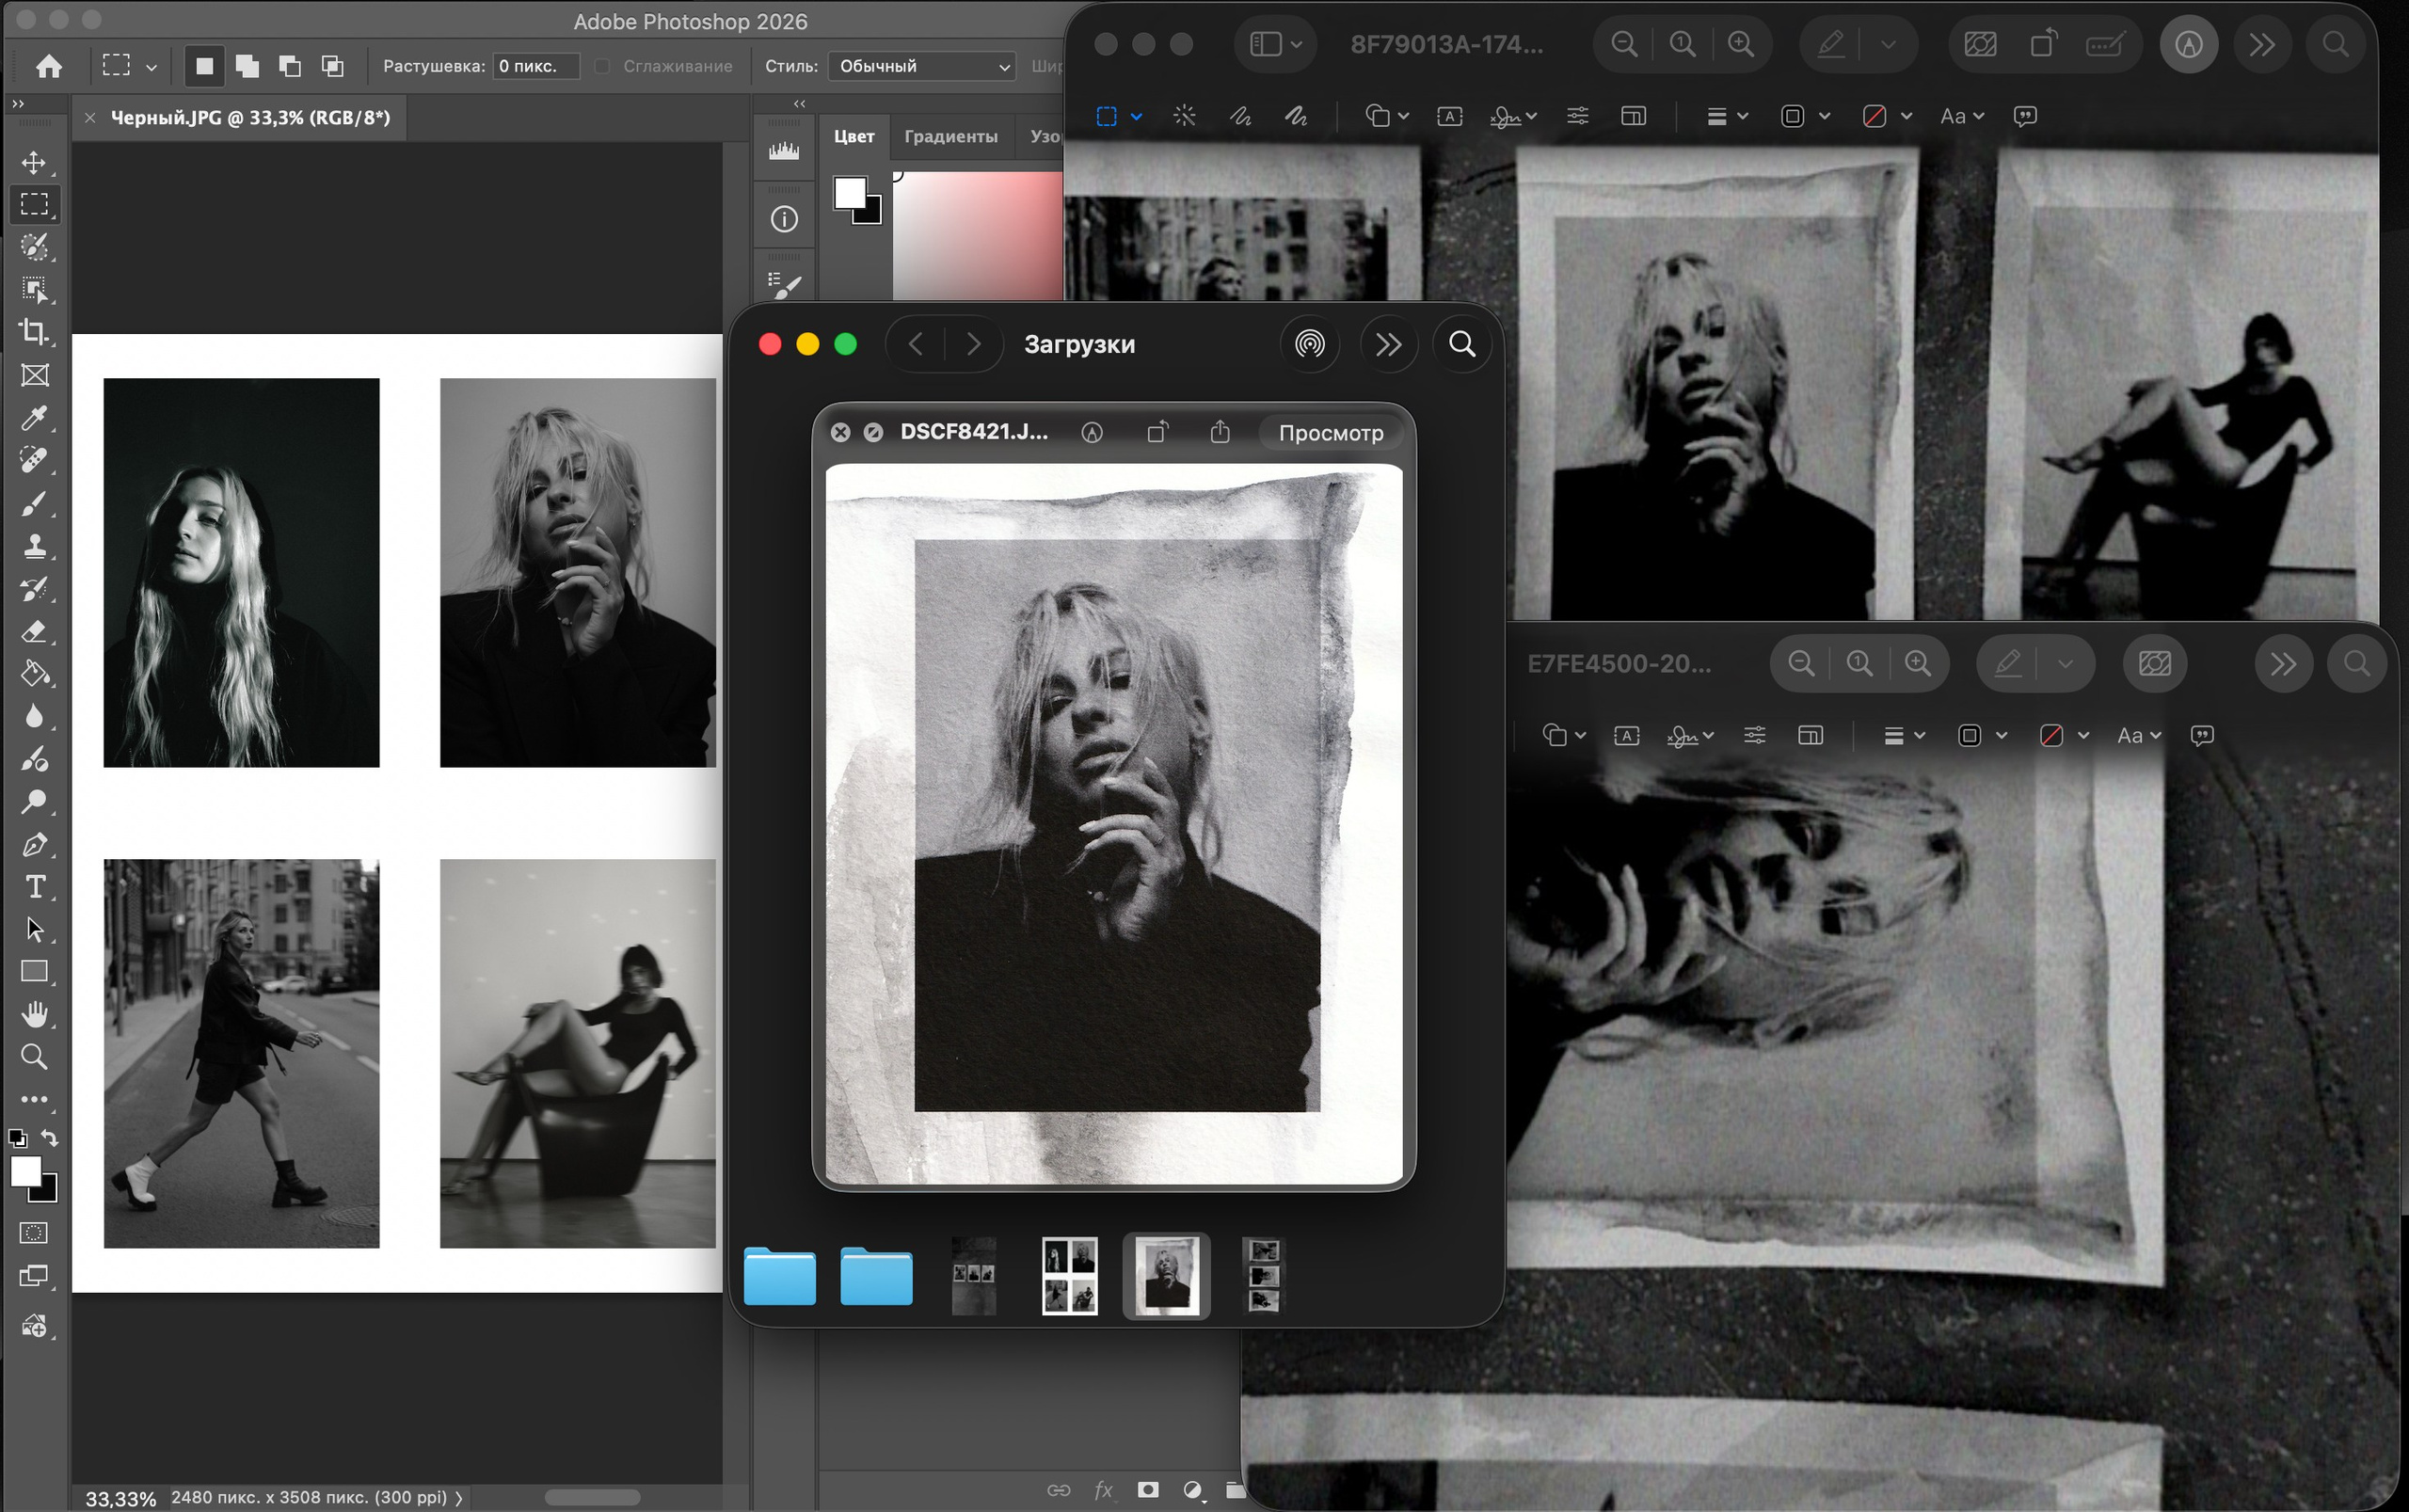
Task: Open the Стиль dropdown set to Обычный
Action: 922,66
